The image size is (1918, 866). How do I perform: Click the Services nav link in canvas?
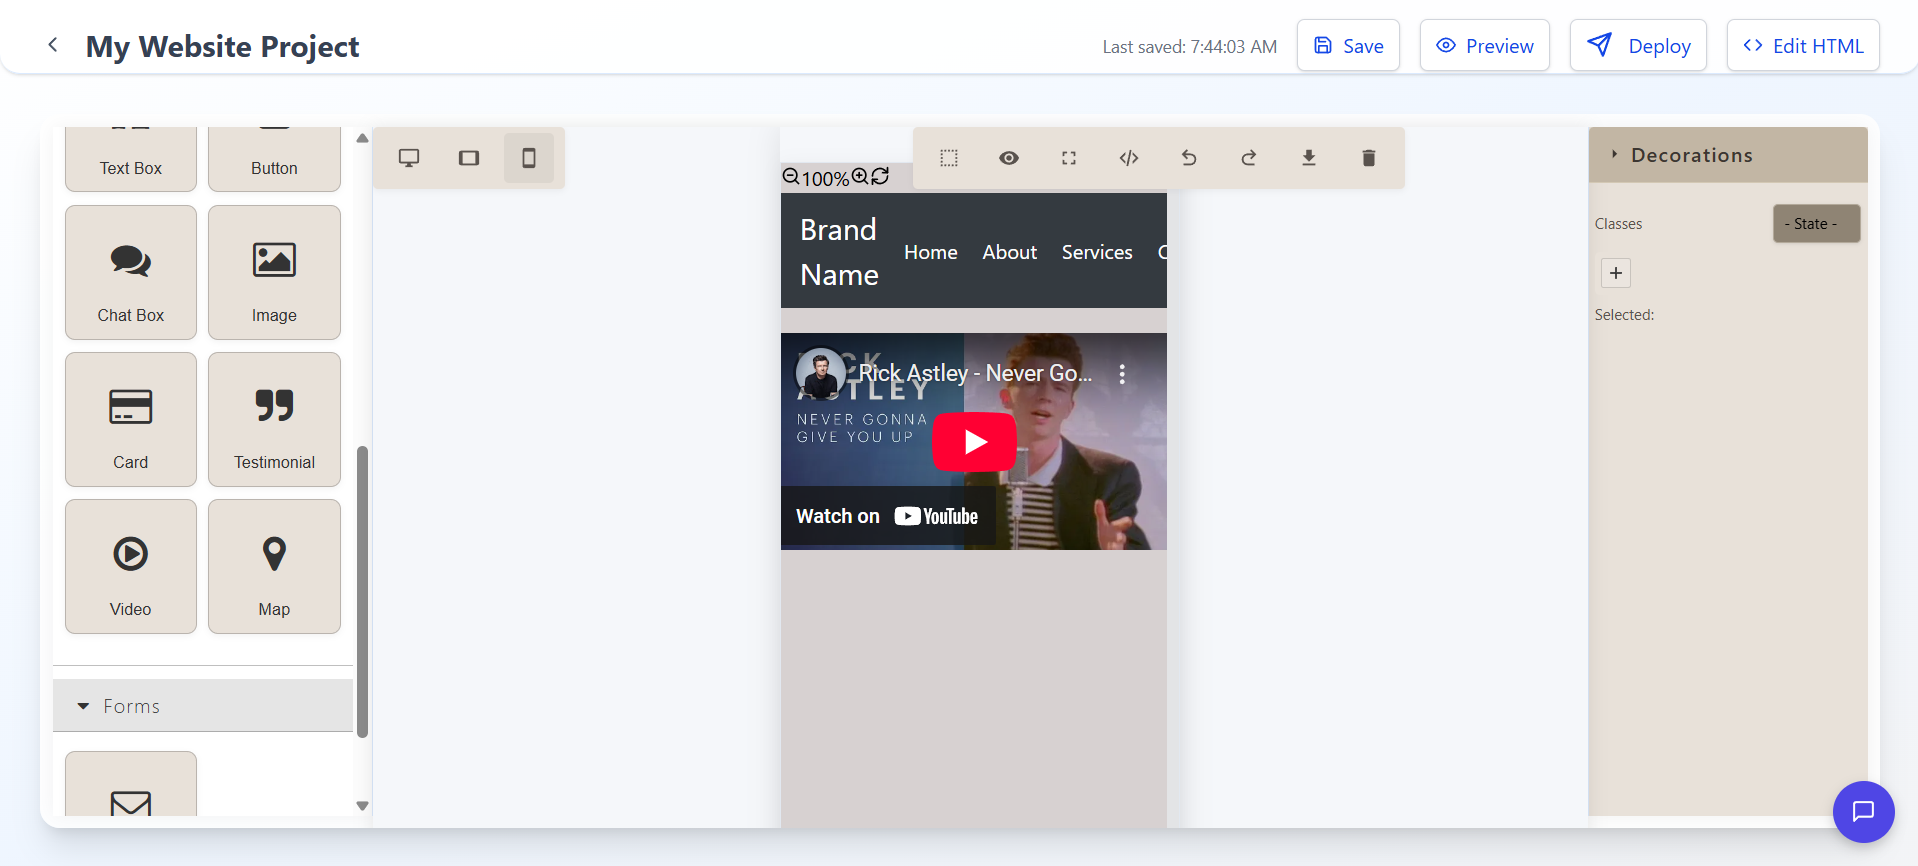coord(1097,252)
